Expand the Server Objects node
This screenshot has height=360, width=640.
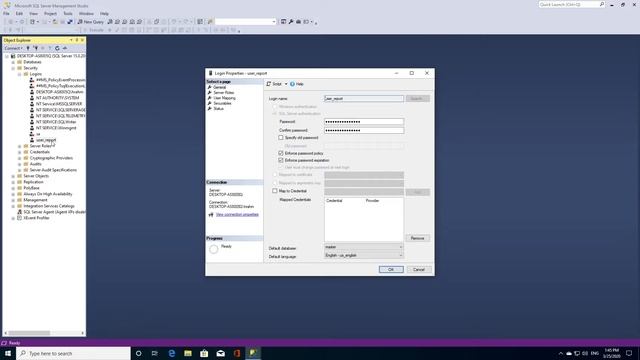13,176
